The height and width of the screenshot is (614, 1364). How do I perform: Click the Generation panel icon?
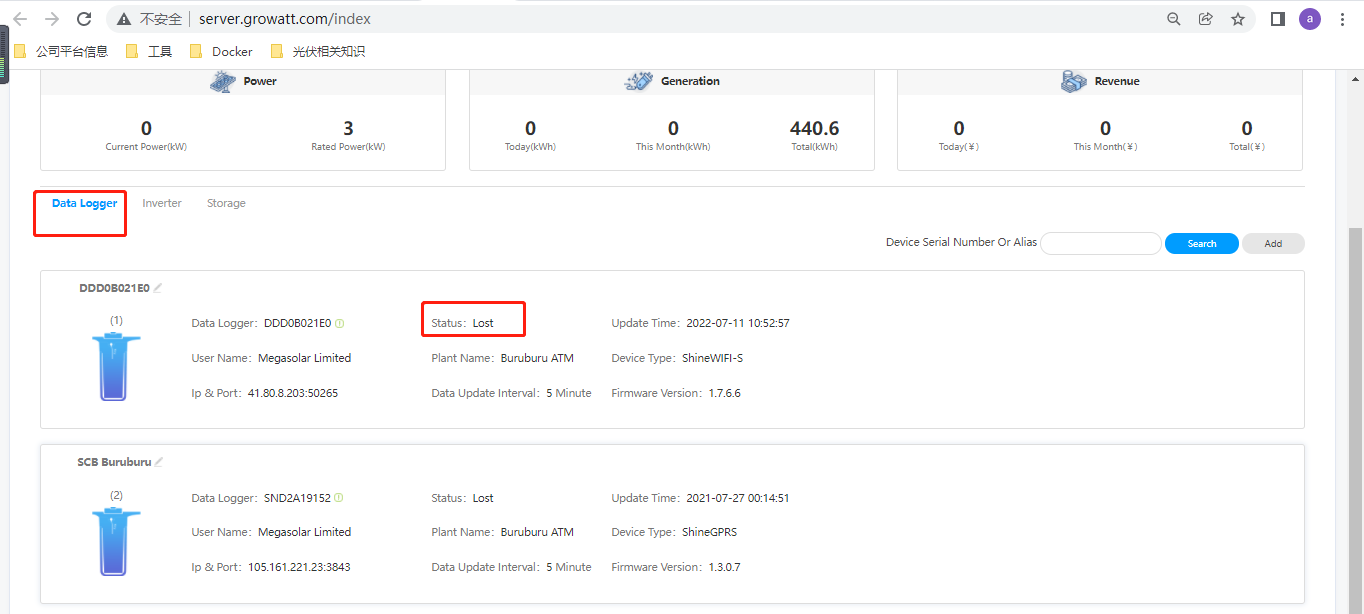(x=637, y=80)
